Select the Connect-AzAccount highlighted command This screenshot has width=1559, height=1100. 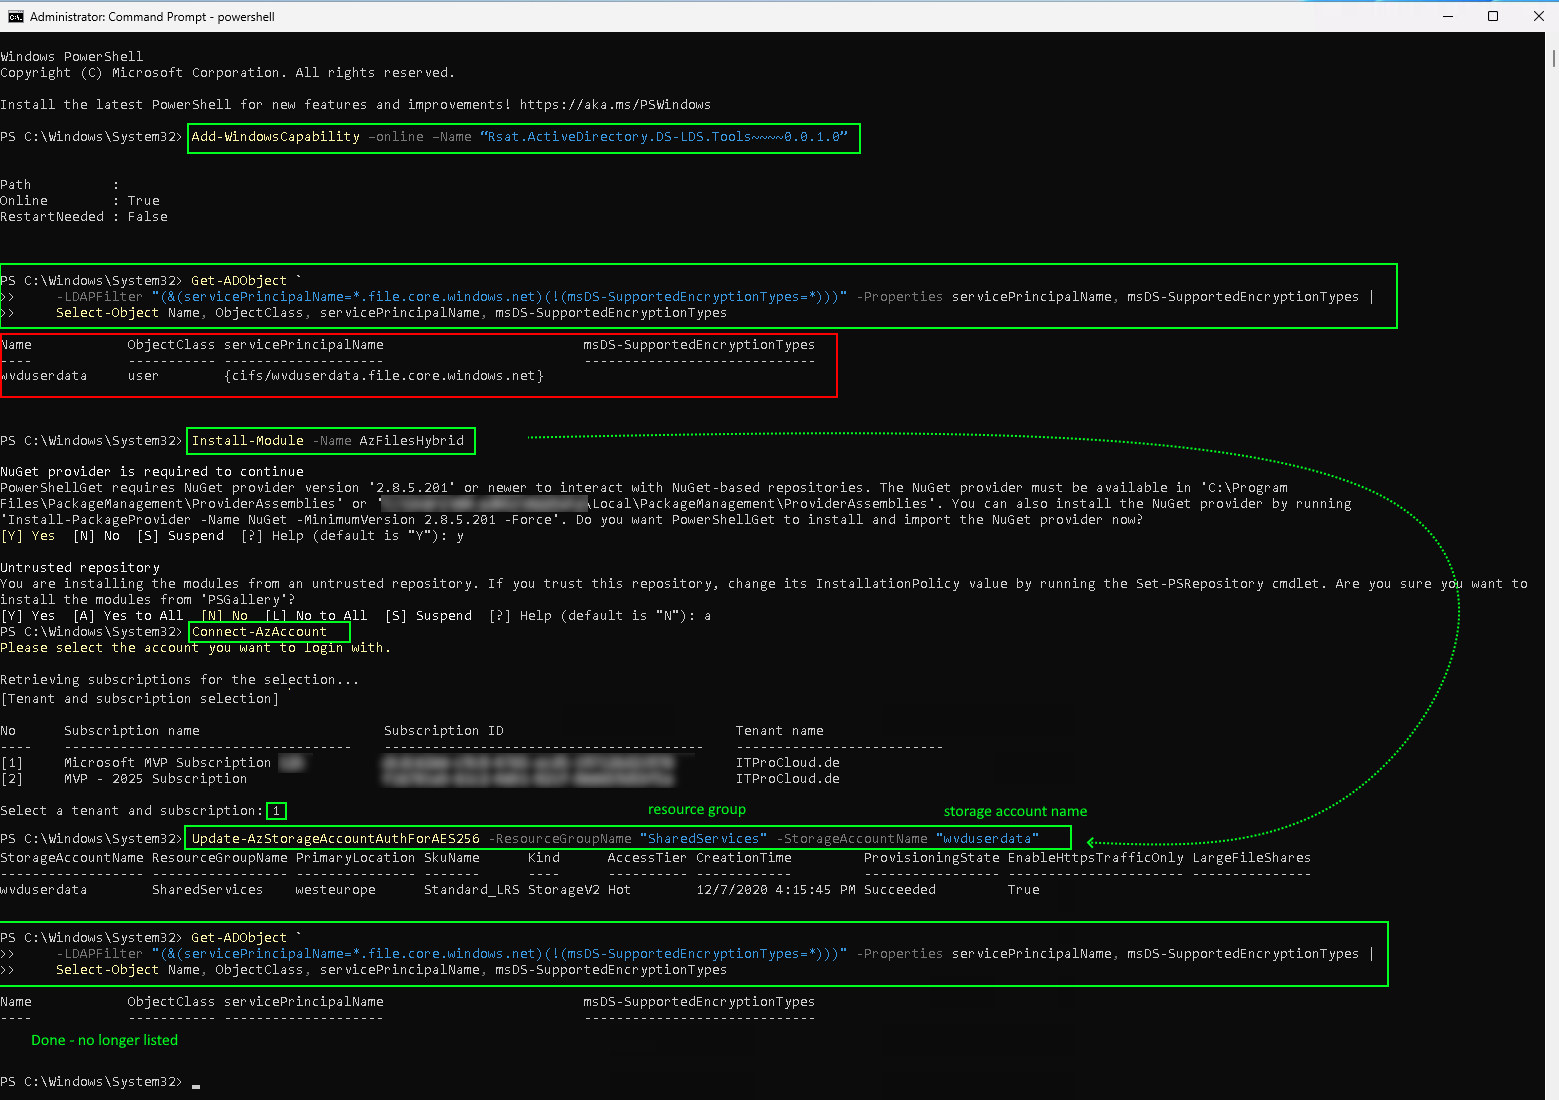267,631
